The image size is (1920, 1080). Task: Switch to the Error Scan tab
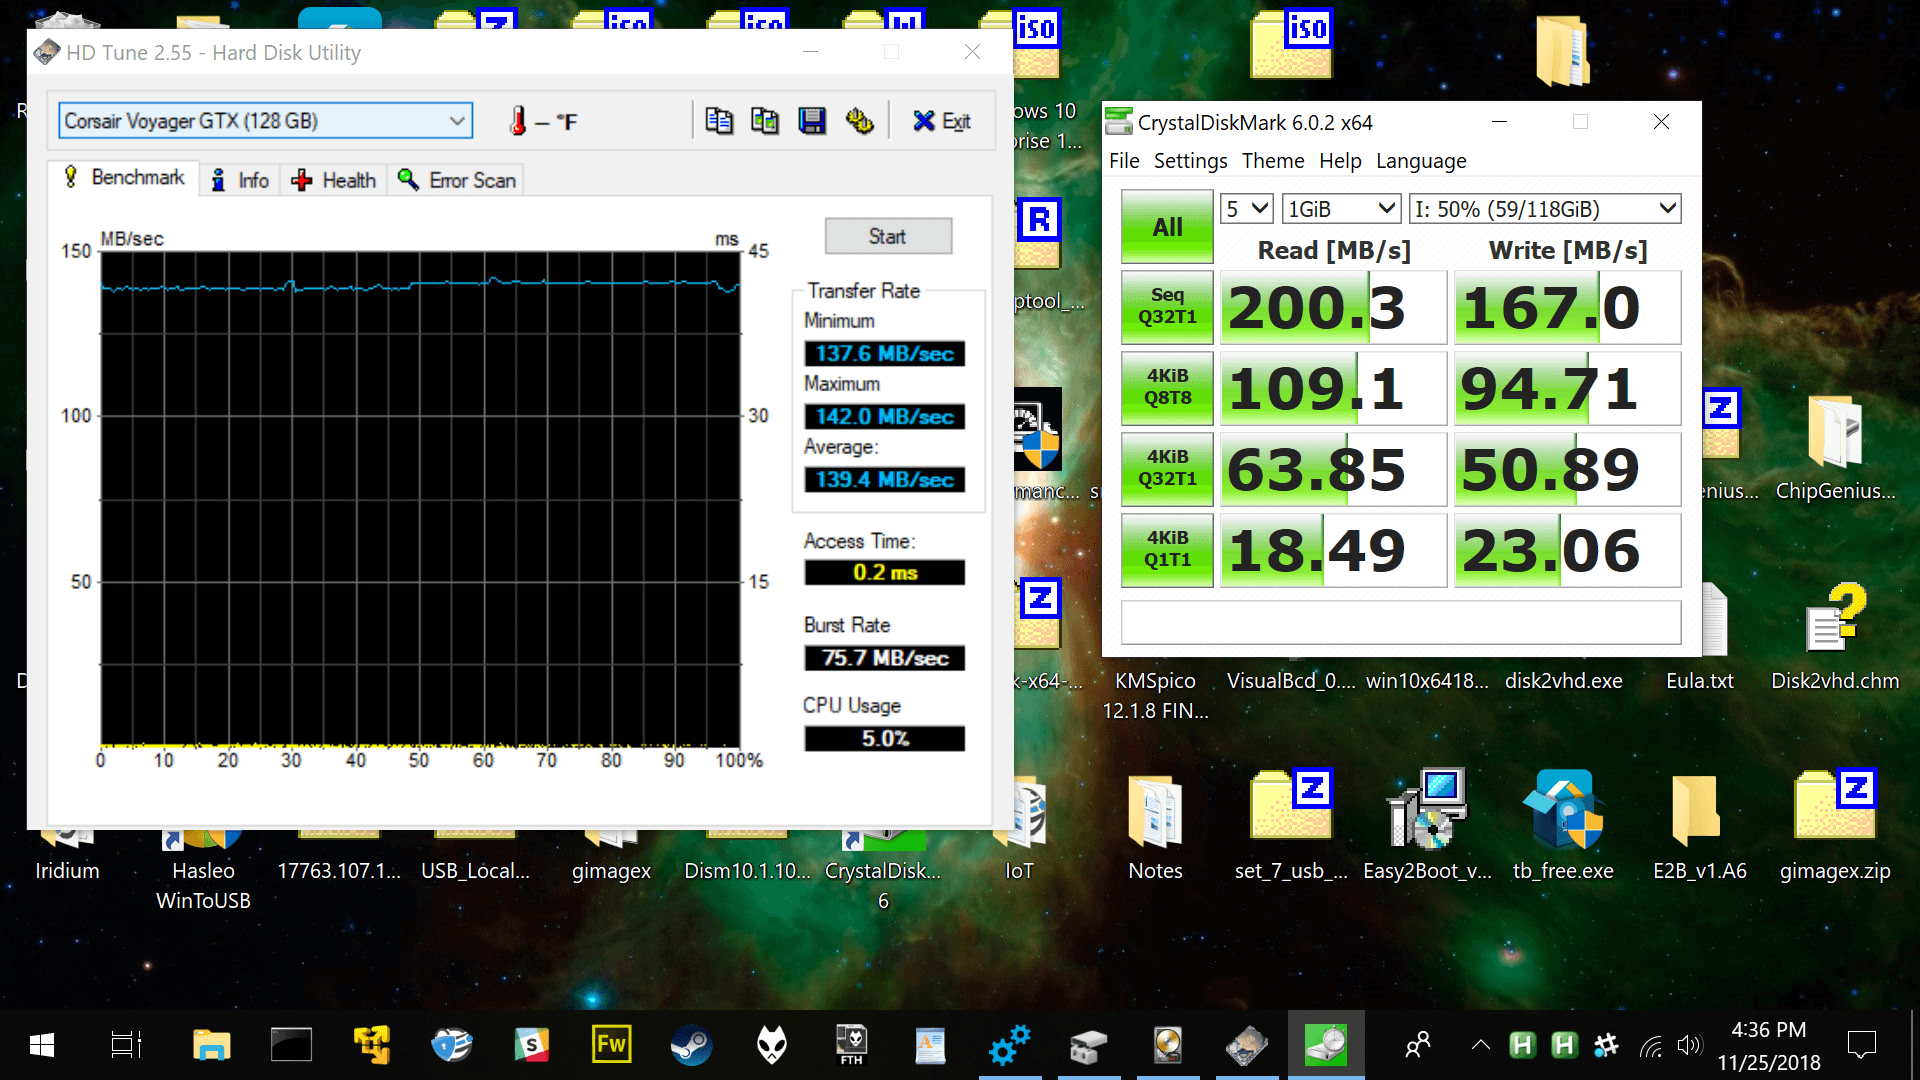(457, 180)
